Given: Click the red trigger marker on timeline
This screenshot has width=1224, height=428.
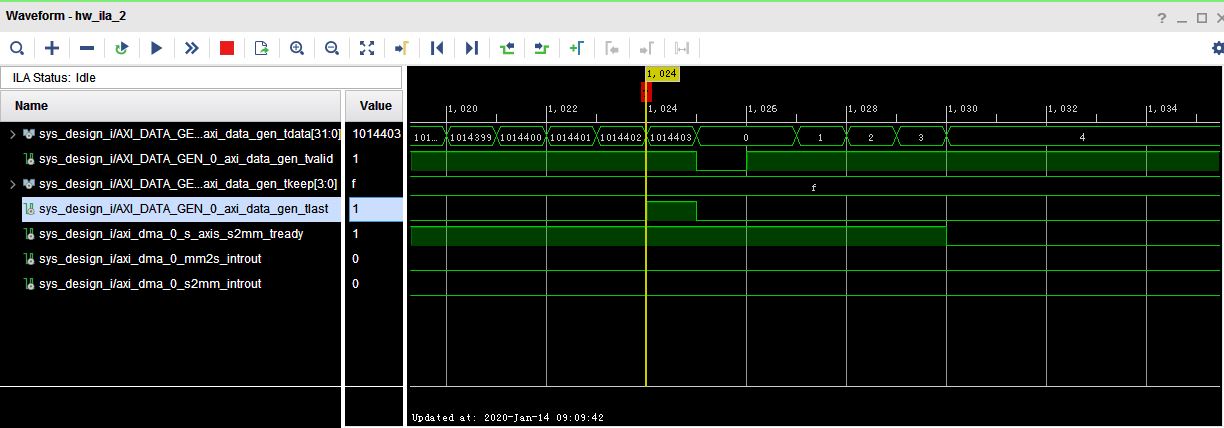Looking at the screenshot, I should (x=646, y=91).
